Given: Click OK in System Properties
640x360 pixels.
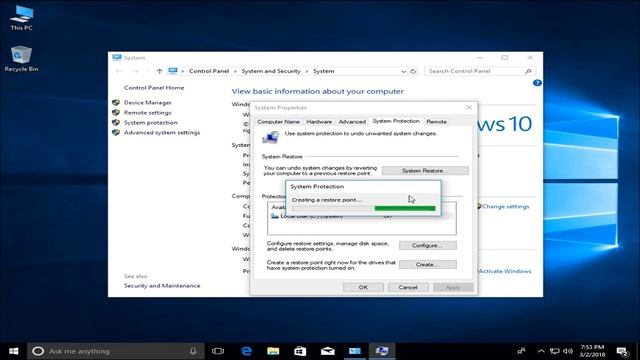Looking at the screenshot, I should click(363, 287).
